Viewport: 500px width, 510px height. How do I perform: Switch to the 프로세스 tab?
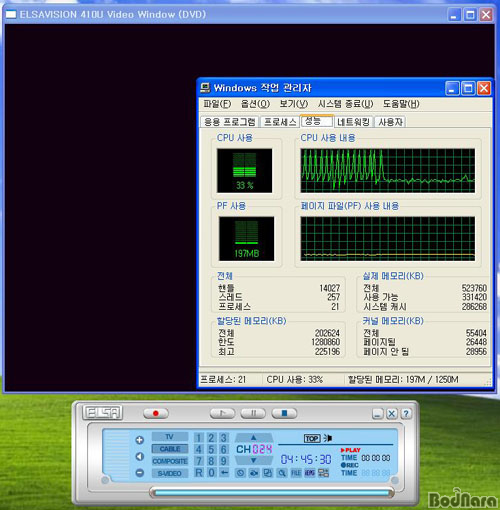coord(280,122)
